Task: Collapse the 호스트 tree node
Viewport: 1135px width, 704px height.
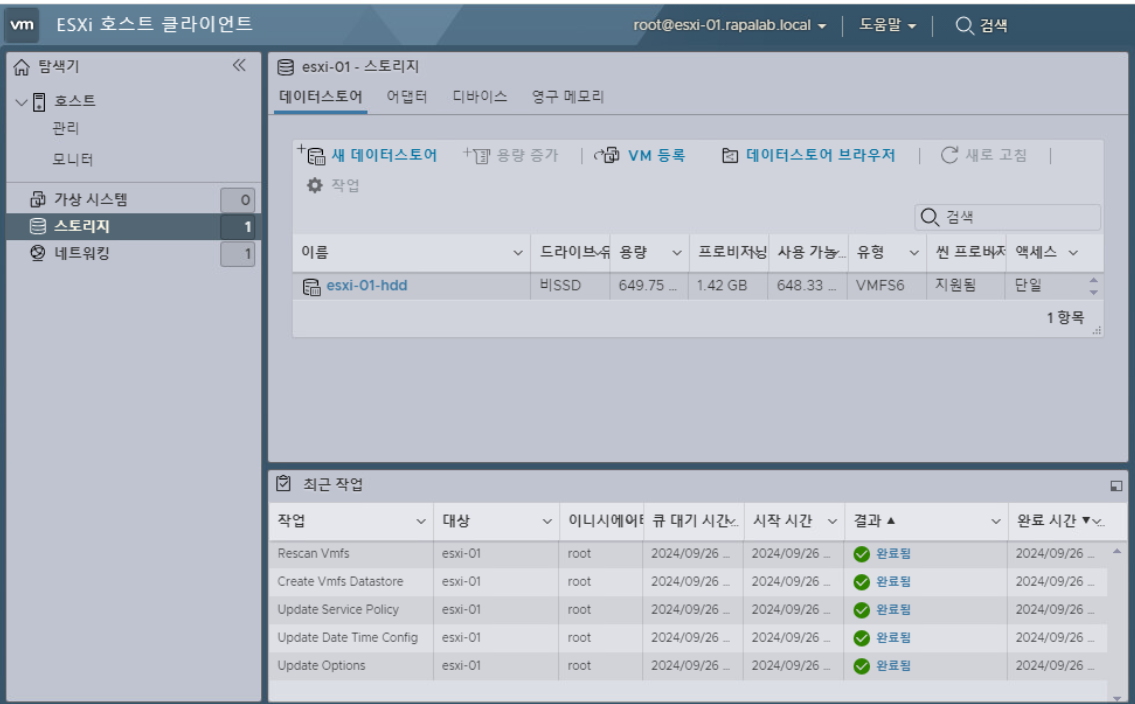Action: click(x=21, y=102)
